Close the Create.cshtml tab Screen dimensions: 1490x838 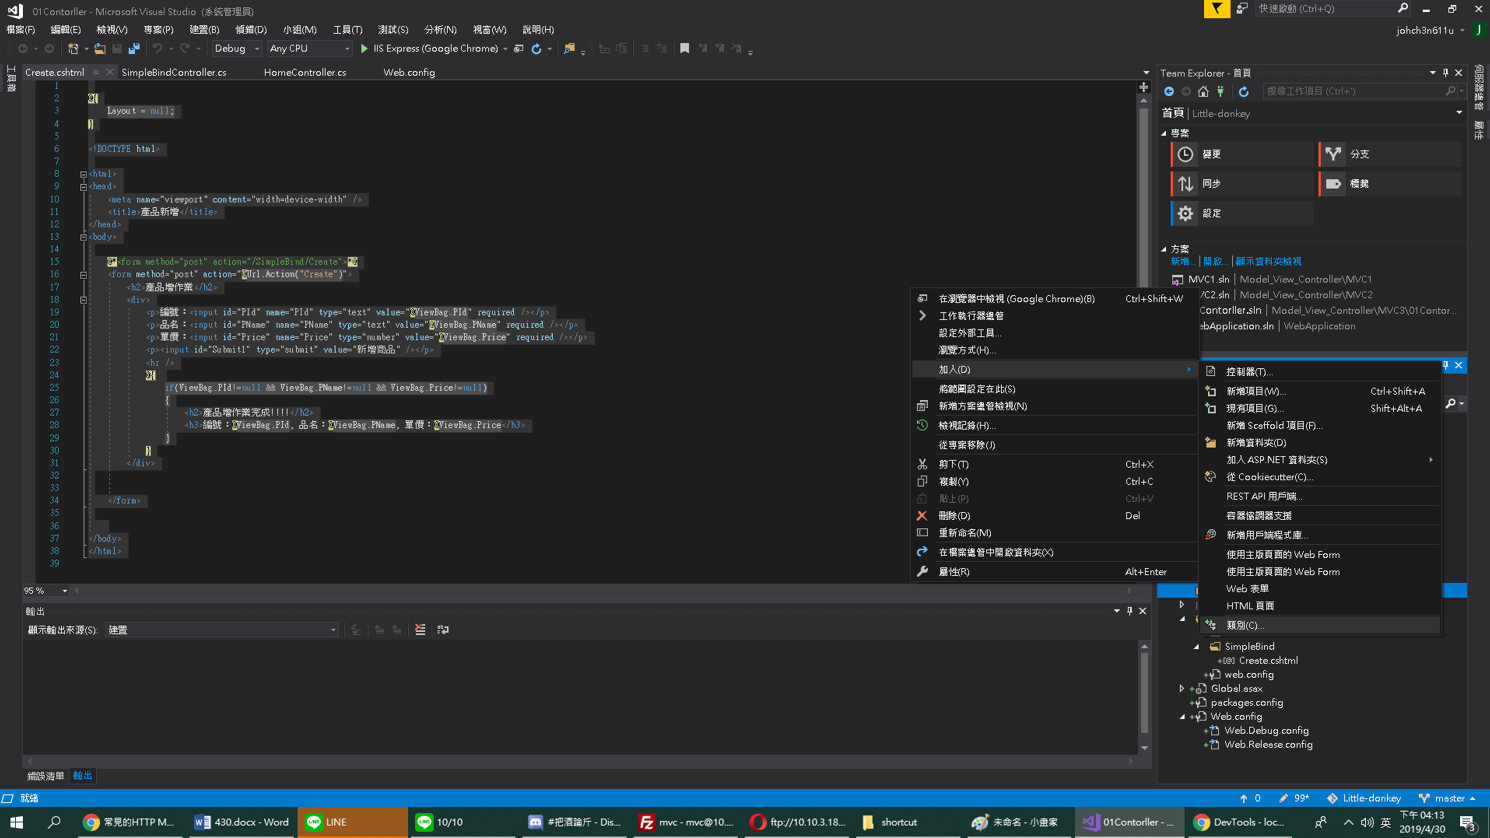click(110, 72)
